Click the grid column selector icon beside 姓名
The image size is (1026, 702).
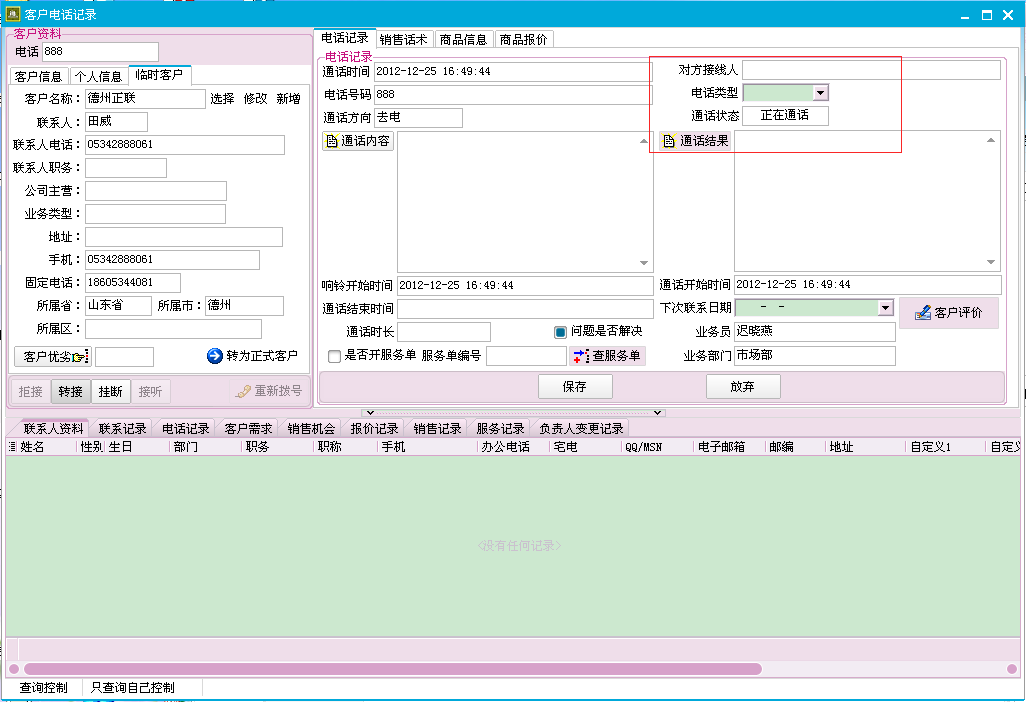point(12,447)
